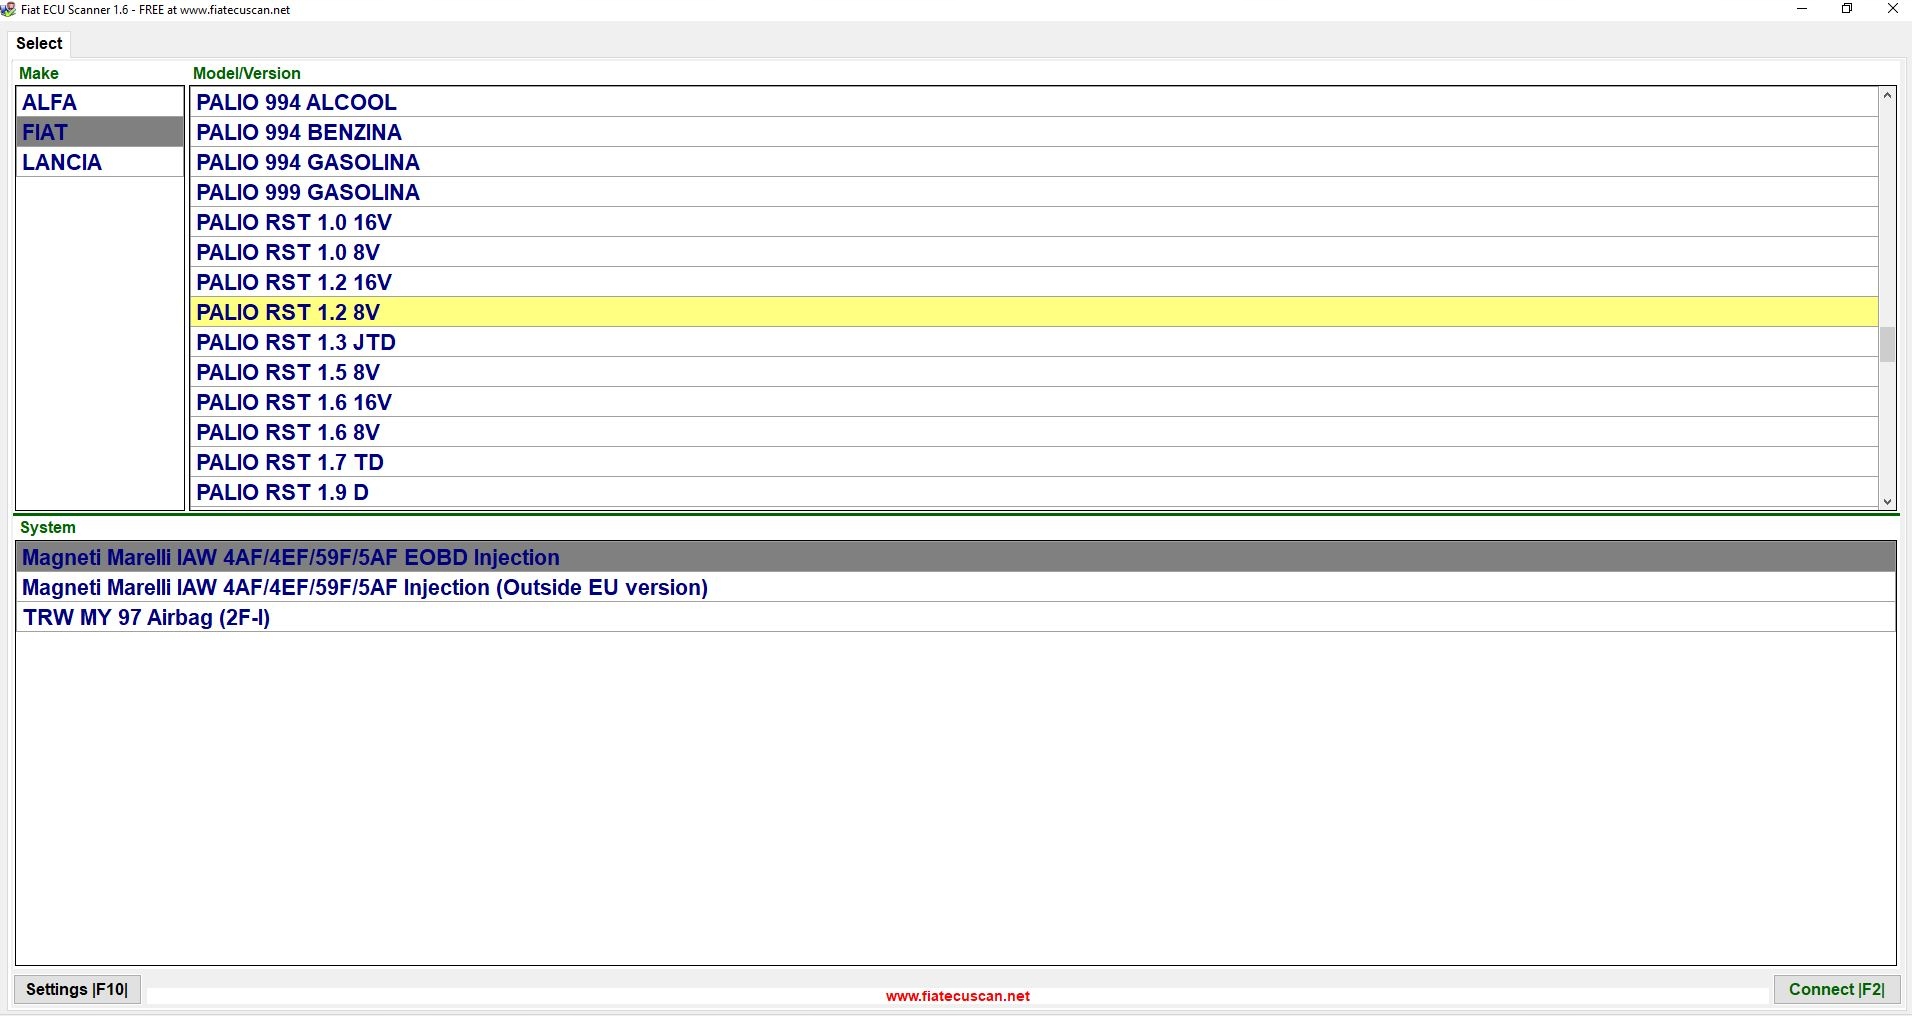Select model PALIO 994 GASOLINA
The width and height of the screenshot is (1912, 1016).
click(1034, 162)
